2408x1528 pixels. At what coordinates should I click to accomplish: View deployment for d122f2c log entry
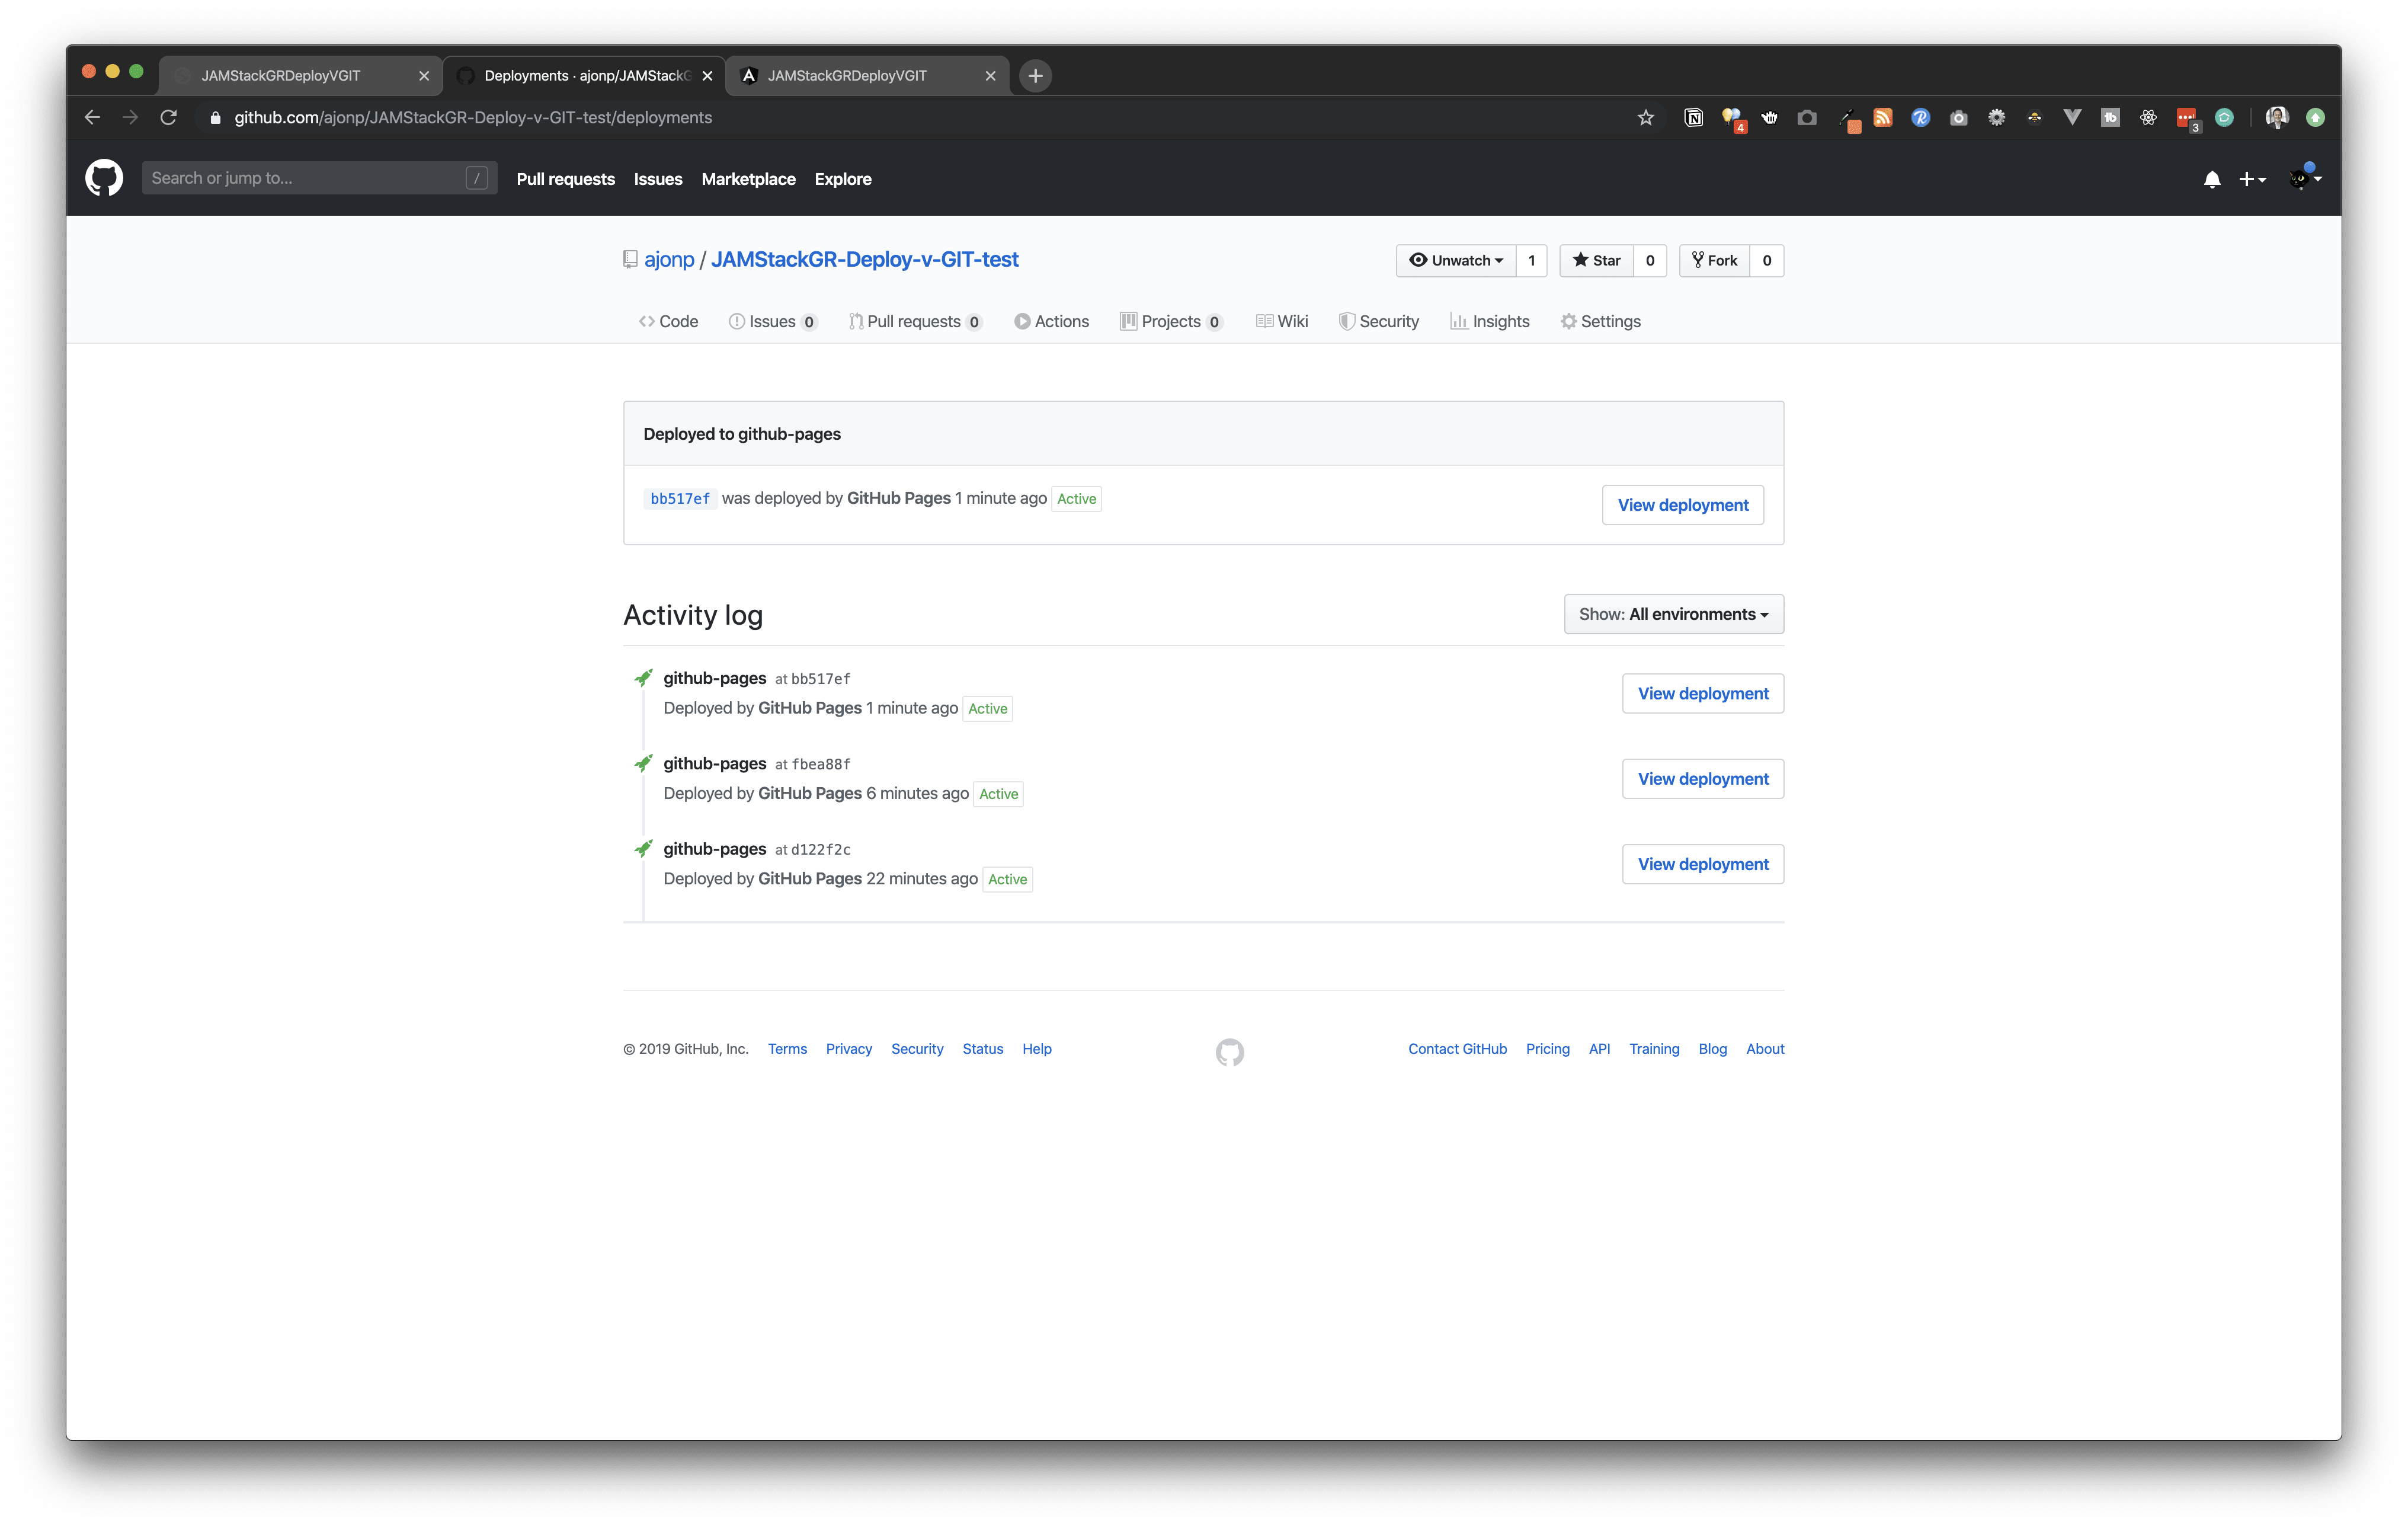[x=1703, y=864]
